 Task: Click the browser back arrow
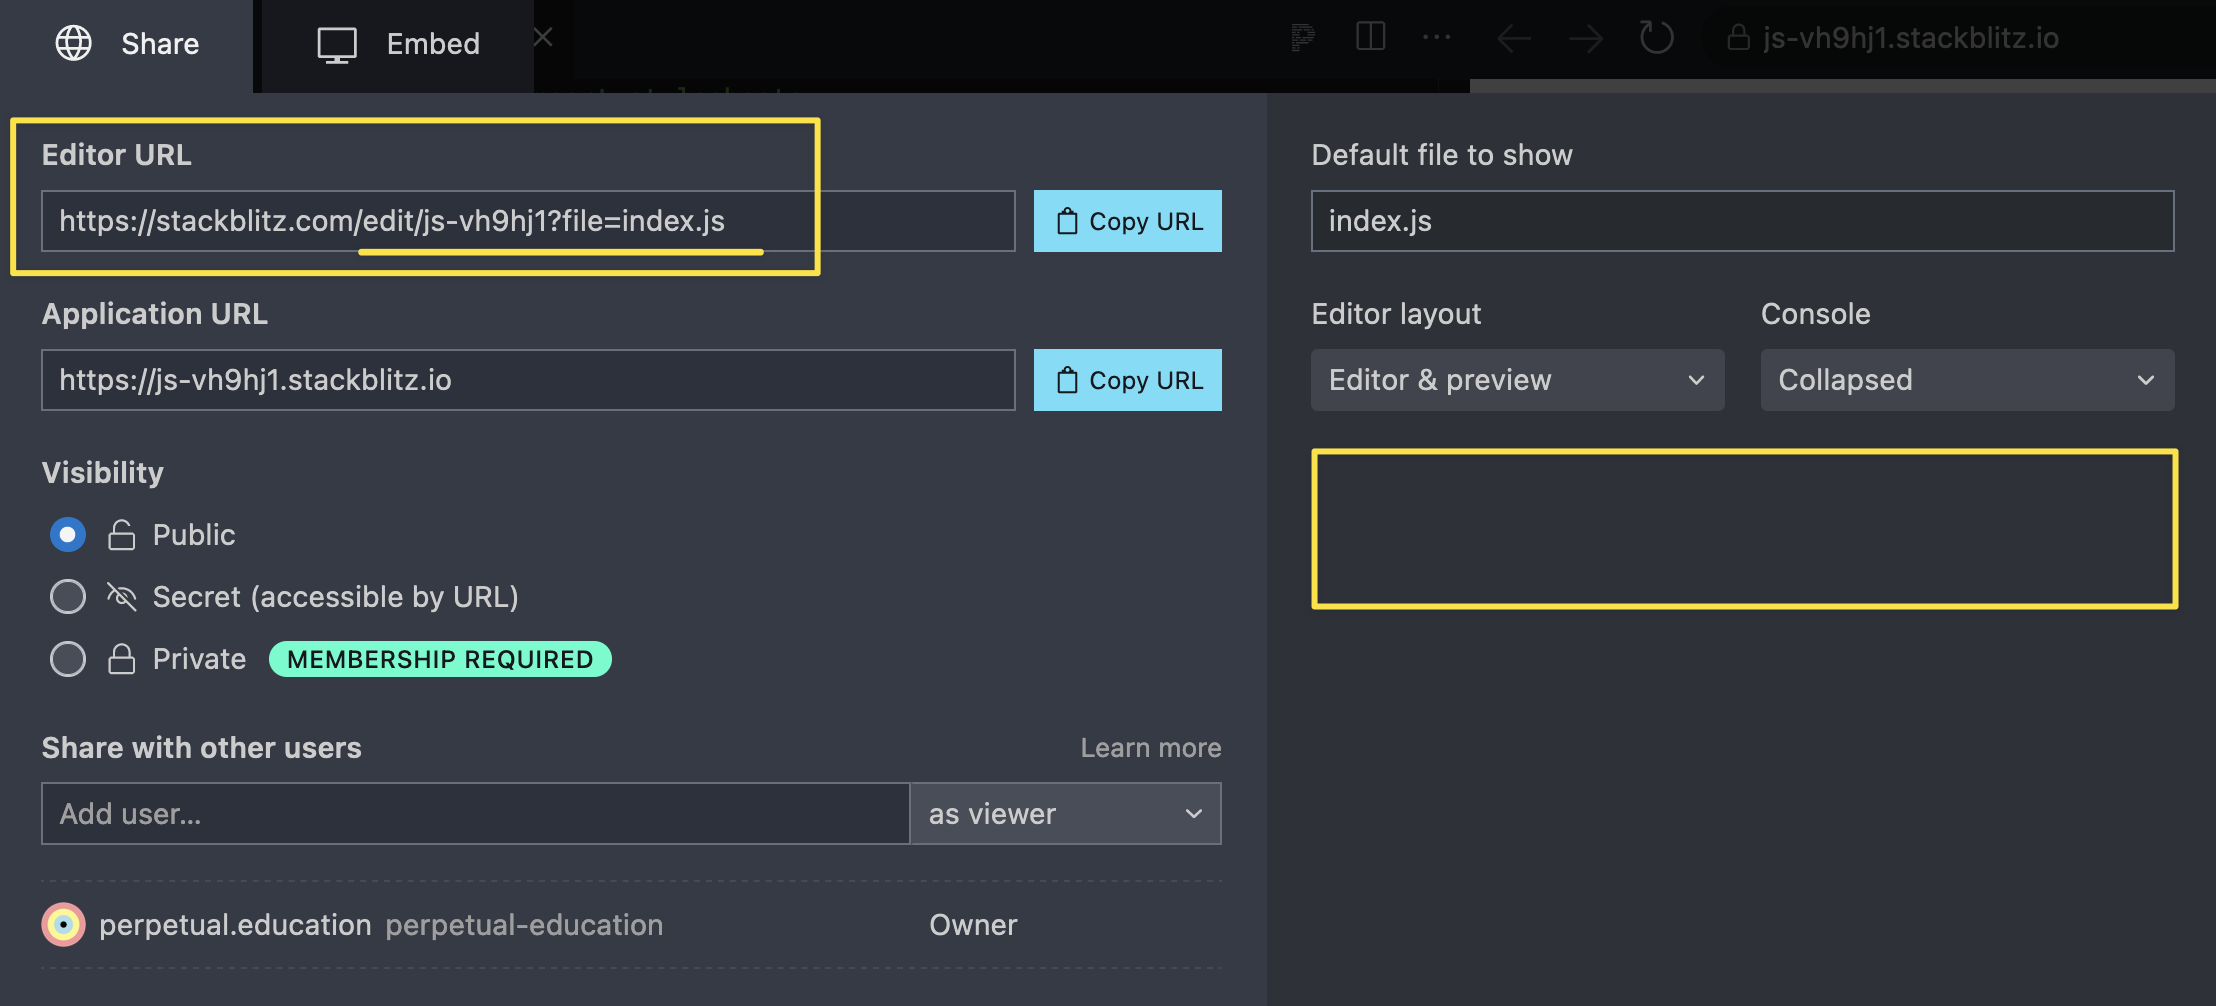click(1513, 37)
